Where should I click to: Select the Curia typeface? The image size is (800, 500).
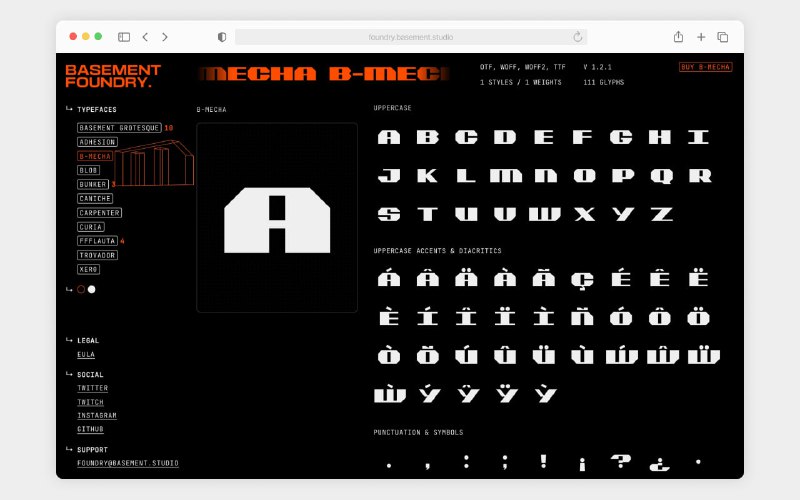(91, 227)
